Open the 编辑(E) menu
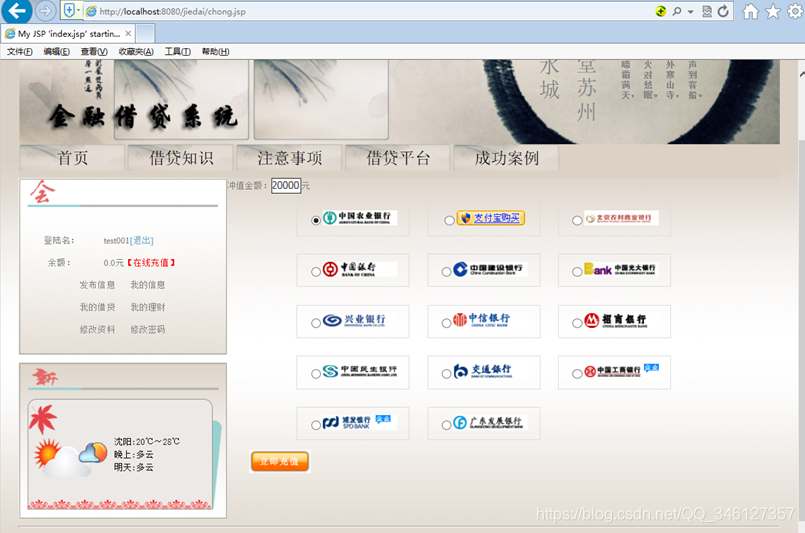 [56, 51]
